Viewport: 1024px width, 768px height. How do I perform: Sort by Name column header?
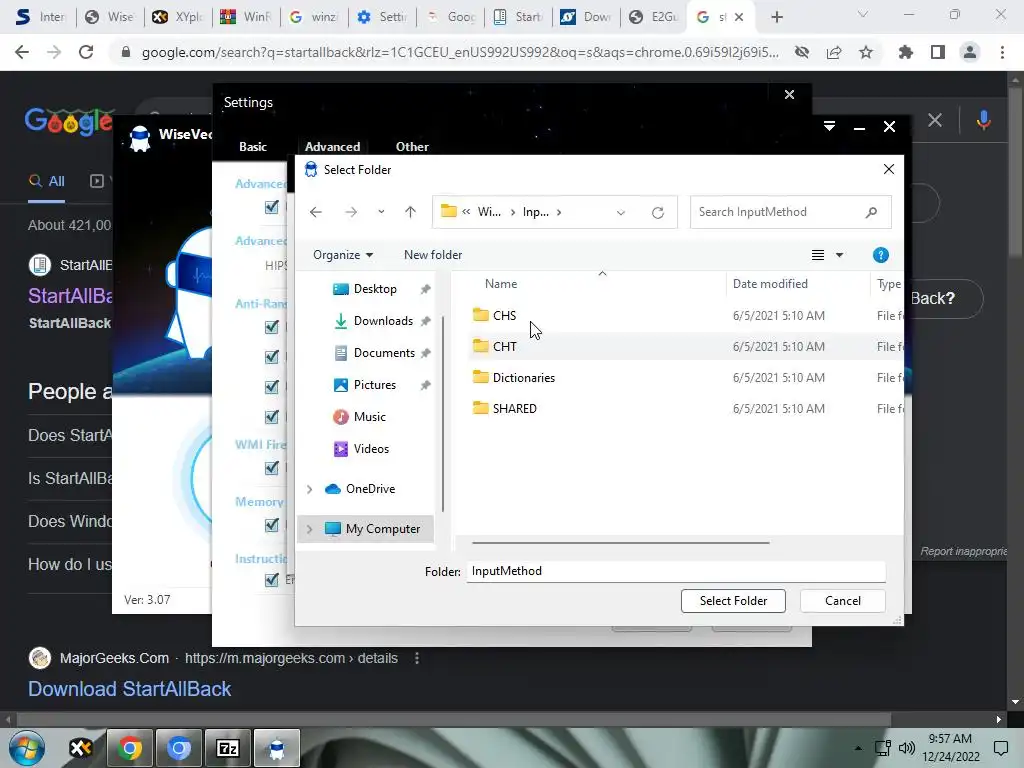click(501, 284)
